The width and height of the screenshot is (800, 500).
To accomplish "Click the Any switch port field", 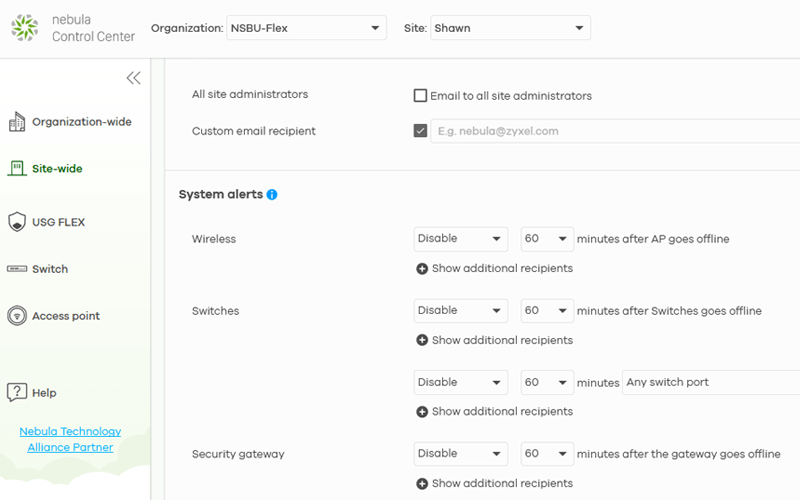I will click(x=711, y=382).
